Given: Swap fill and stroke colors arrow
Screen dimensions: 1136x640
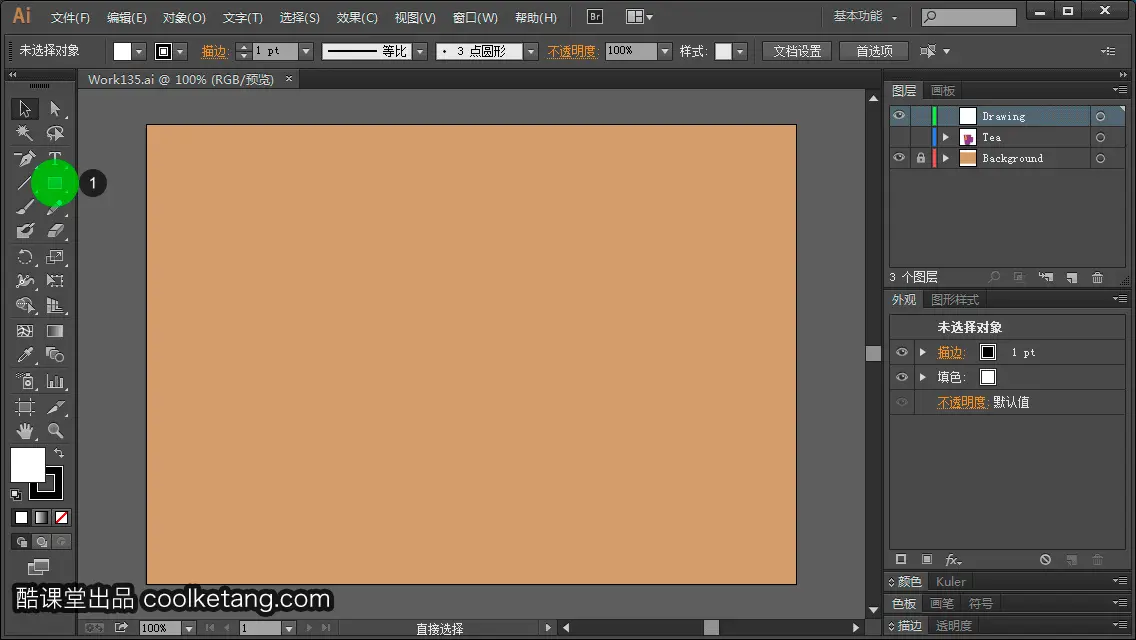Looking at the screenshot, I should pos(59,453).
